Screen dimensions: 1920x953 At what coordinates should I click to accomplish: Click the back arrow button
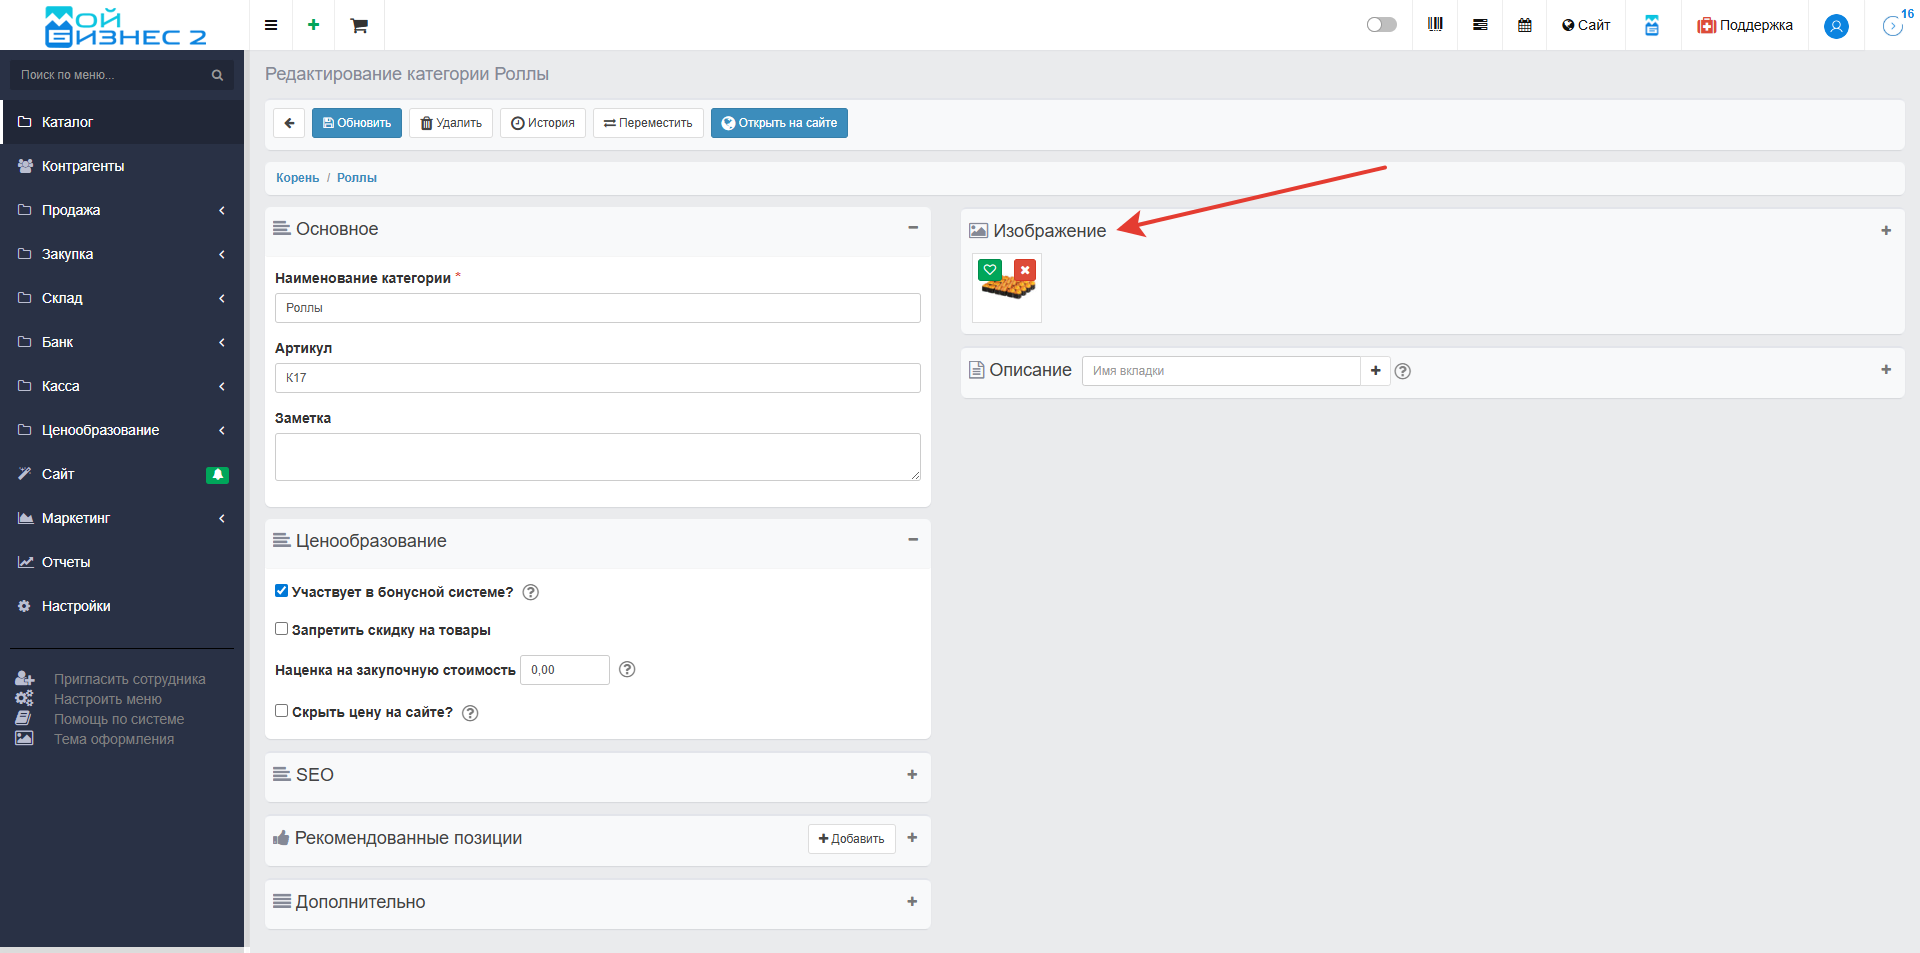pyautogui.click(x=289, y=123)
